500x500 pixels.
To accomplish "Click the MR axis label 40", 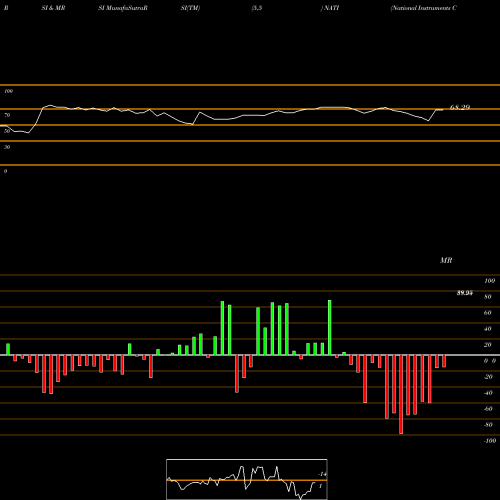I will pyautogui.click(x=488, y=329).
